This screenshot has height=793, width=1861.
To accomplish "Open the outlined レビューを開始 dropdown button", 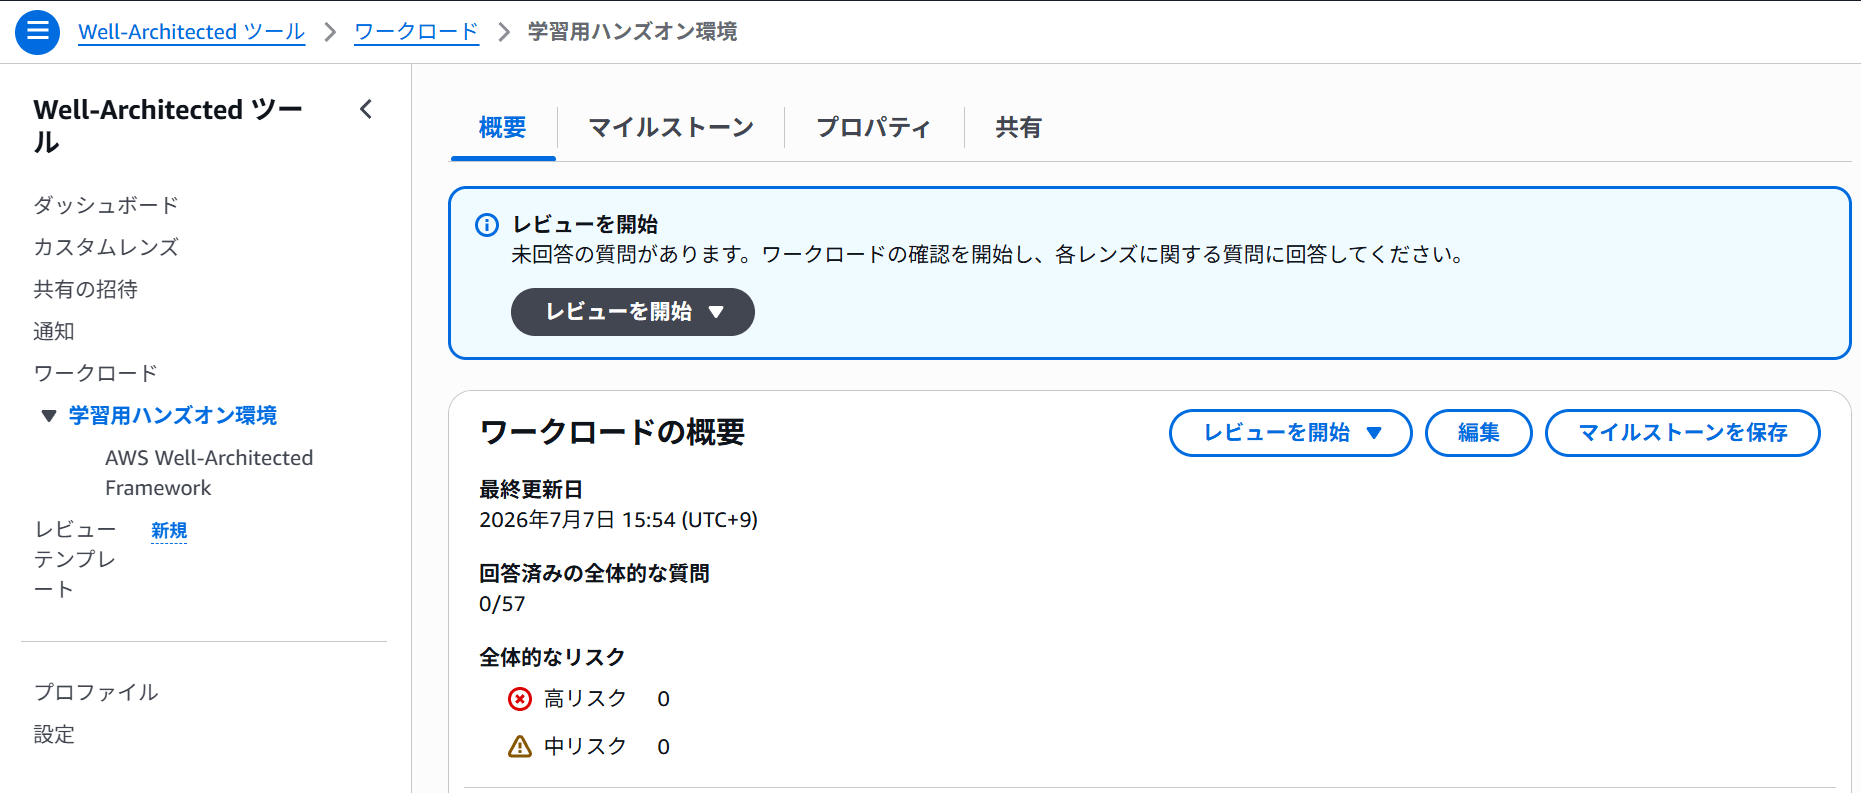I will point(1290,433).
